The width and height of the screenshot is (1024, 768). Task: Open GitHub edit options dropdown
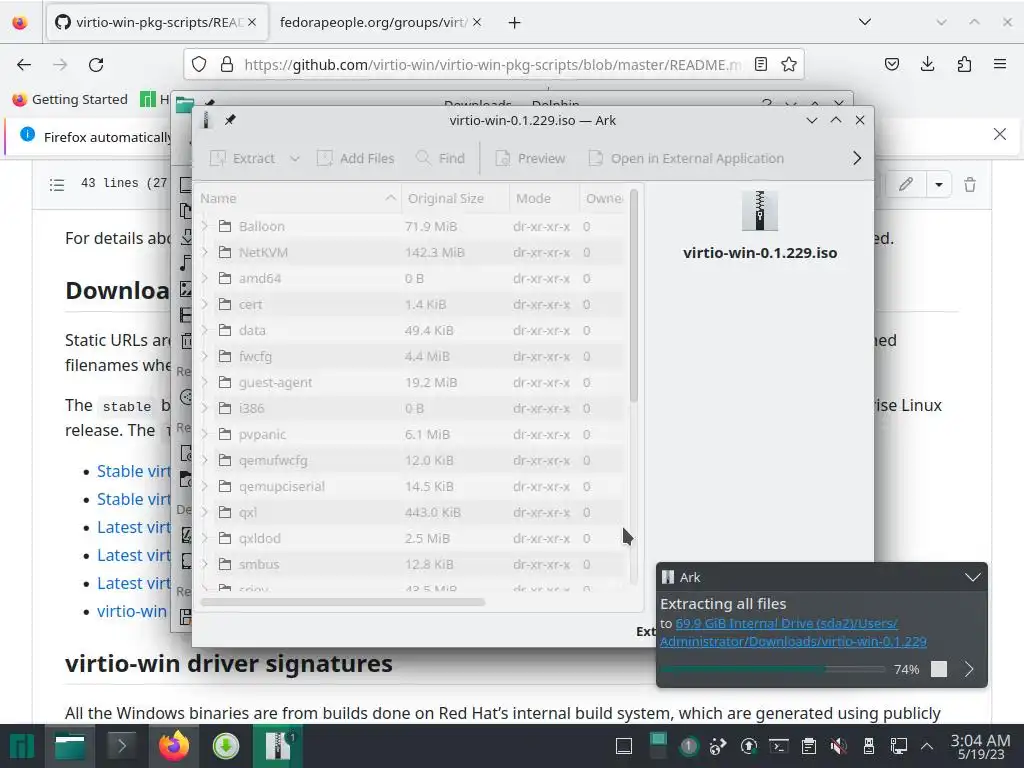[938, 185]
